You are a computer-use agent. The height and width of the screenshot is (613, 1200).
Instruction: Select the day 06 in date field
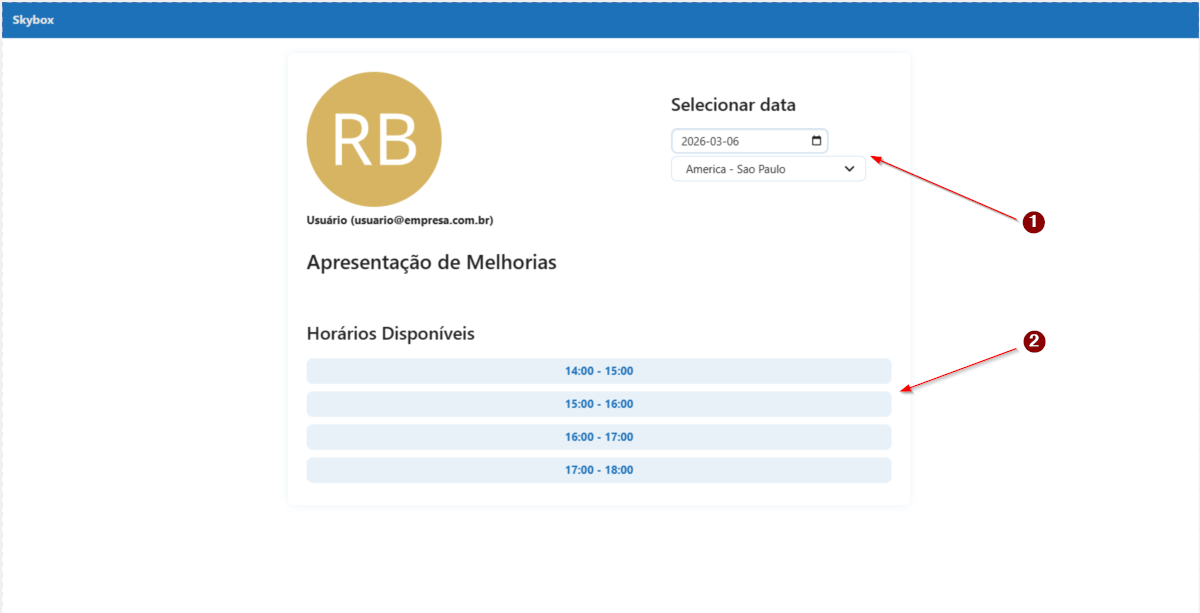[x=743, y=141]
